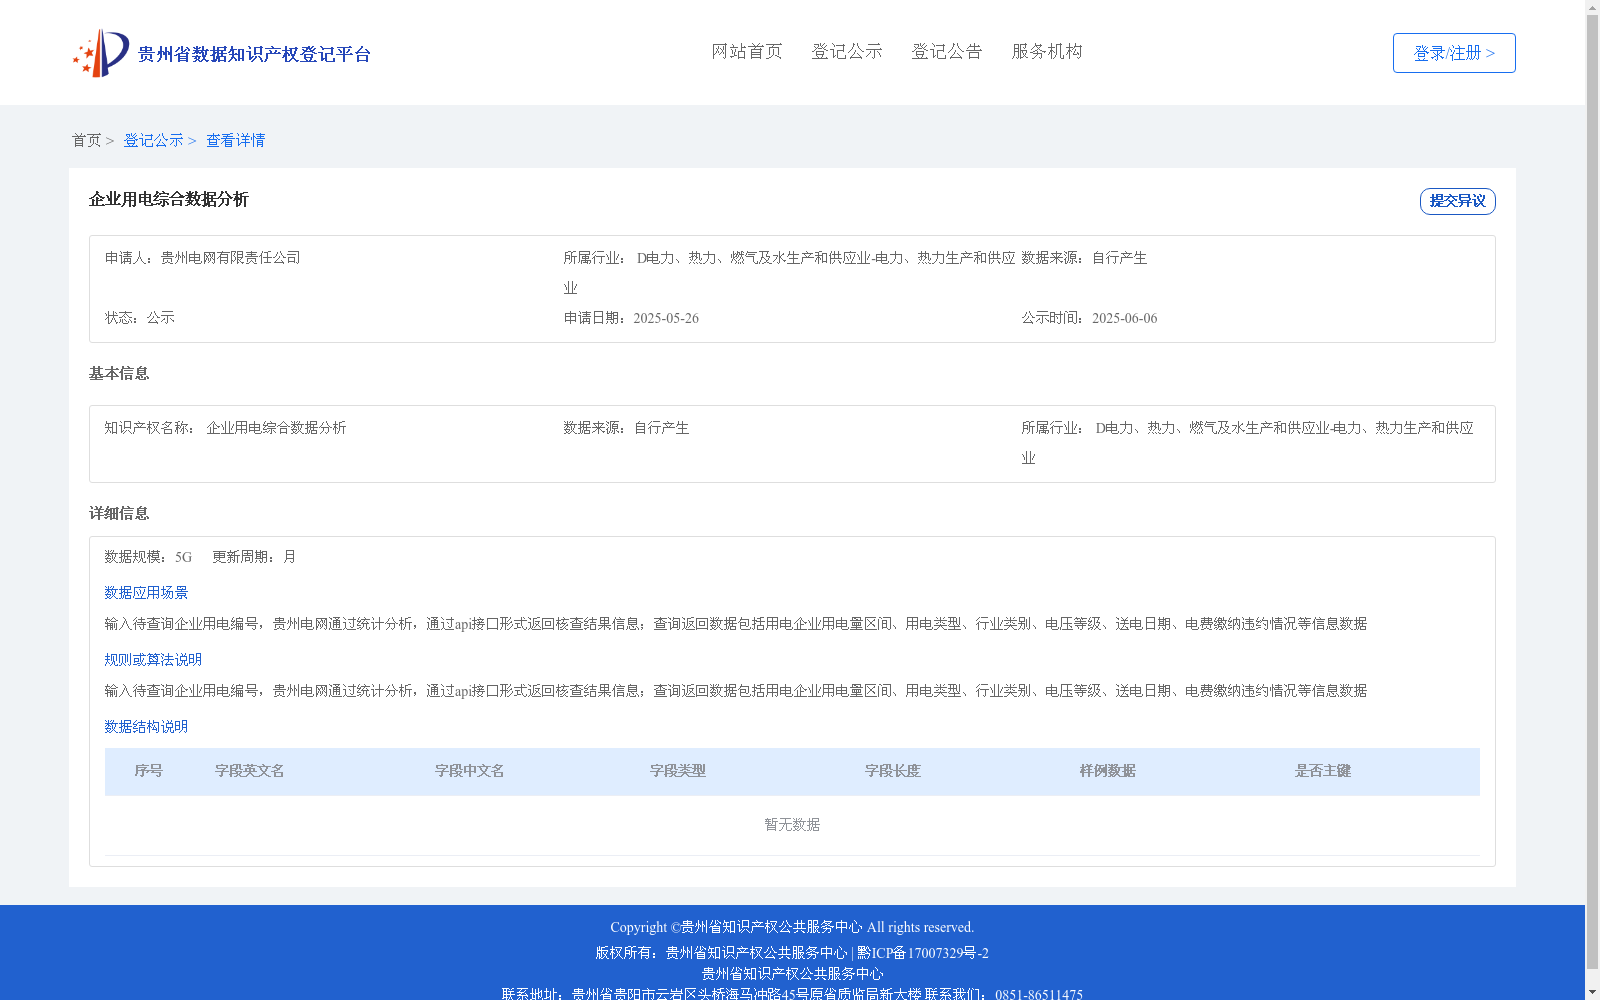Click 字段英文名 column header
1600x1000 pixels.
[250, 771]
